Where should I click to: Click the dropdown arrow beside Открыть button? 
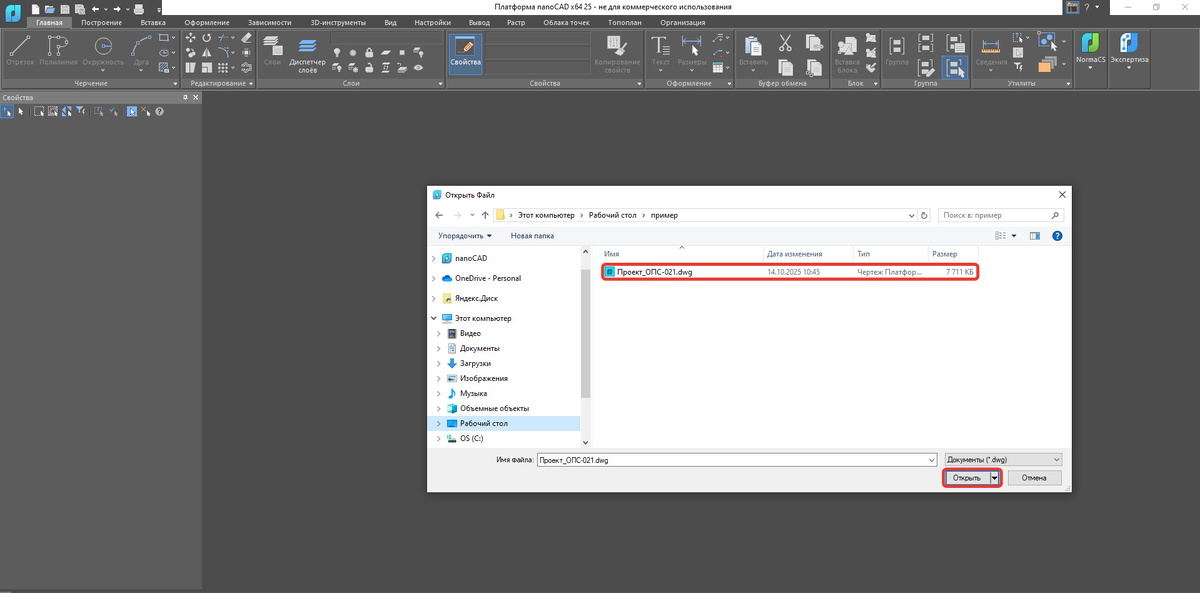pos(994,478)
